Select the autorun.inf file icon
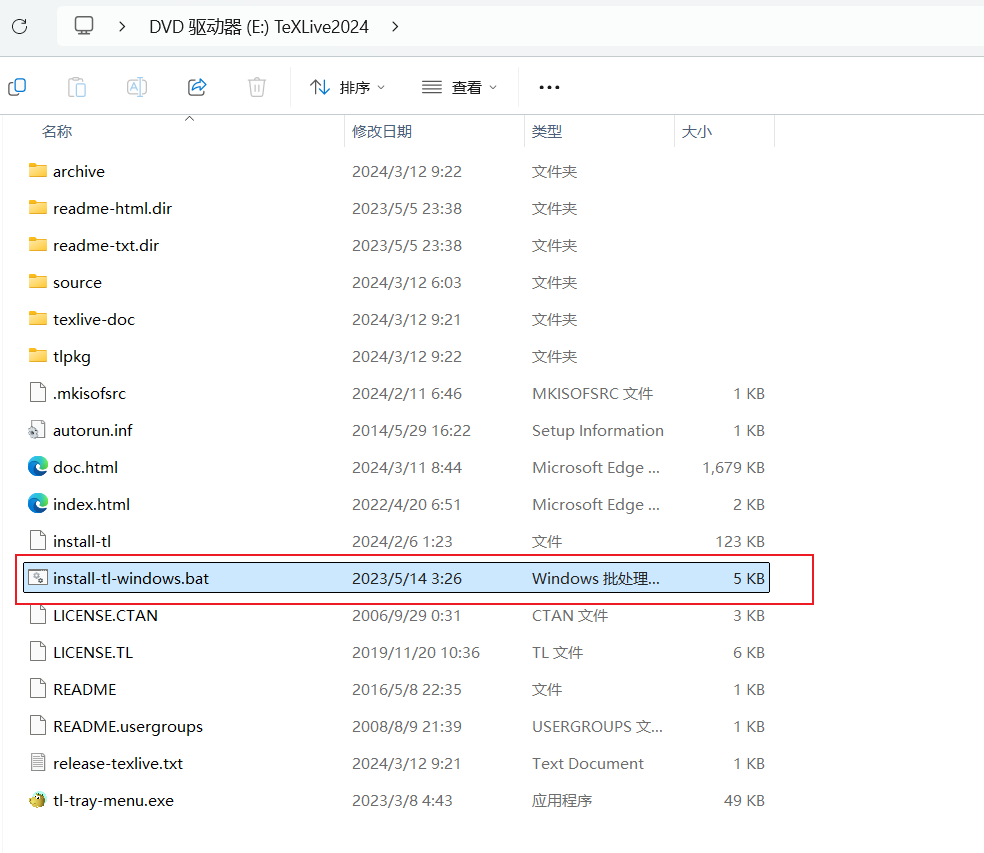The height and width of the screenshot is (853, 984). [x=37, y=430]
